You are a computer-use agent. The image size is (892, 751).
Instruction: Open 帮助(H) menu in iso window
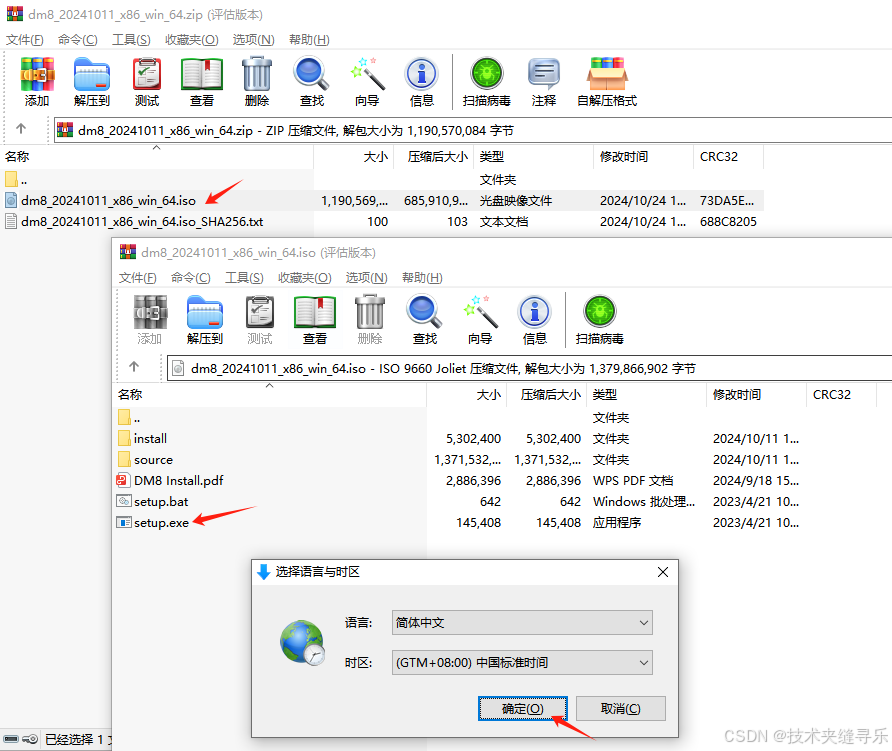point(422,278)
